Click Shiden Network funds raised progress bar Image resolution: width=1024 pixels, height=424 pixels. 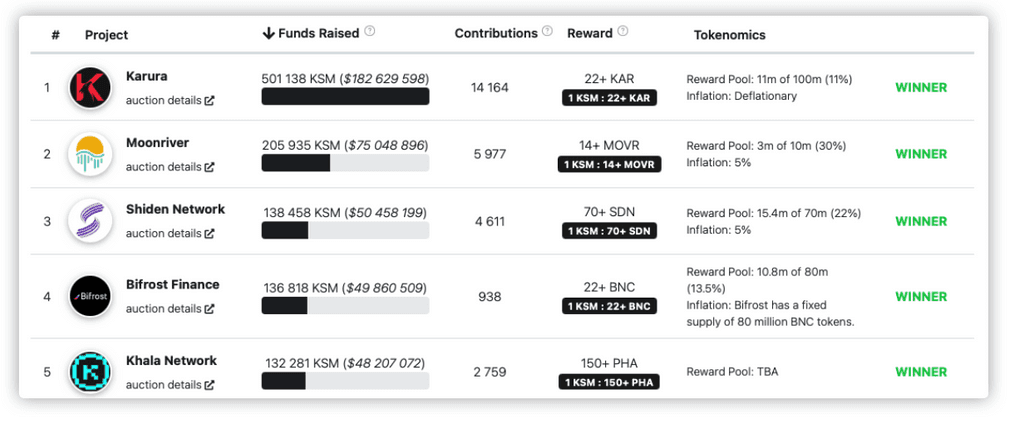(x=345, y=230)
